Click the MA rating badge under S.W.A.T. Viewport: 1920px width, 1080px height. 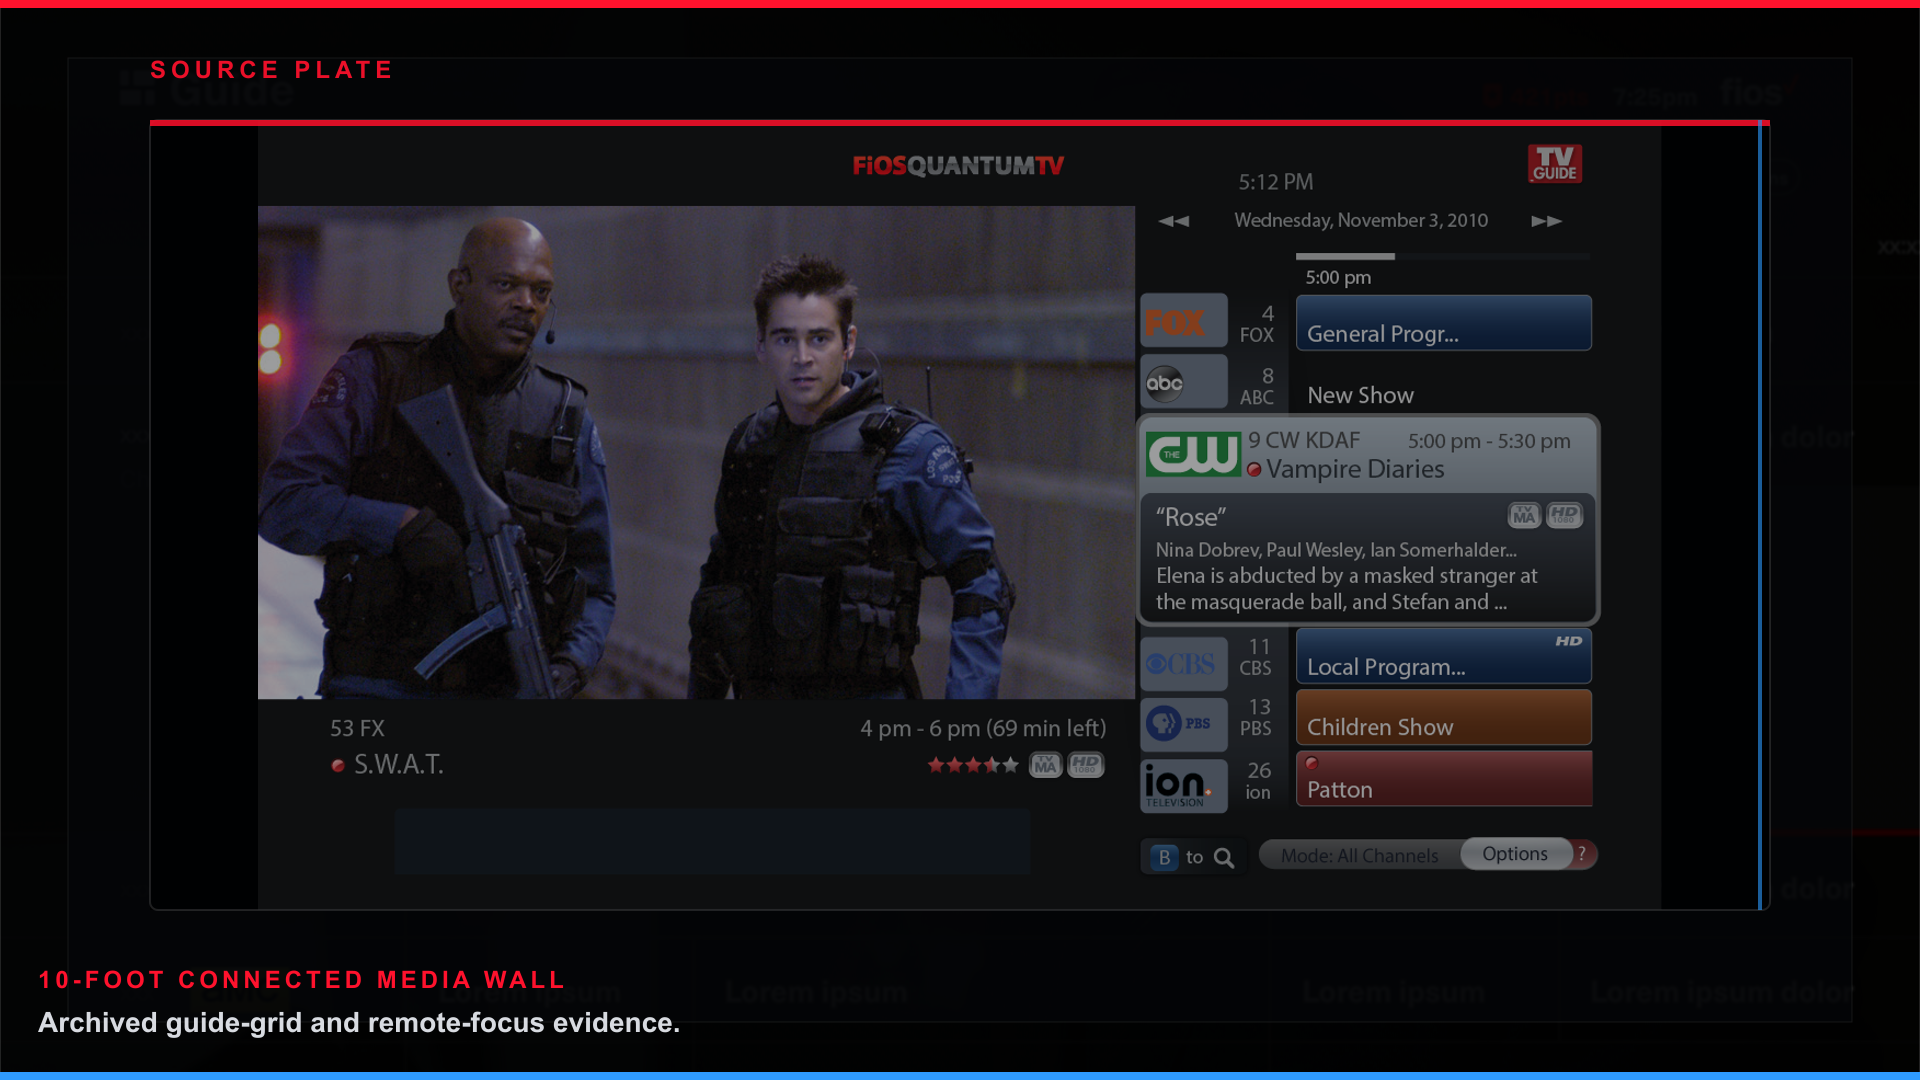[1045, 765]
